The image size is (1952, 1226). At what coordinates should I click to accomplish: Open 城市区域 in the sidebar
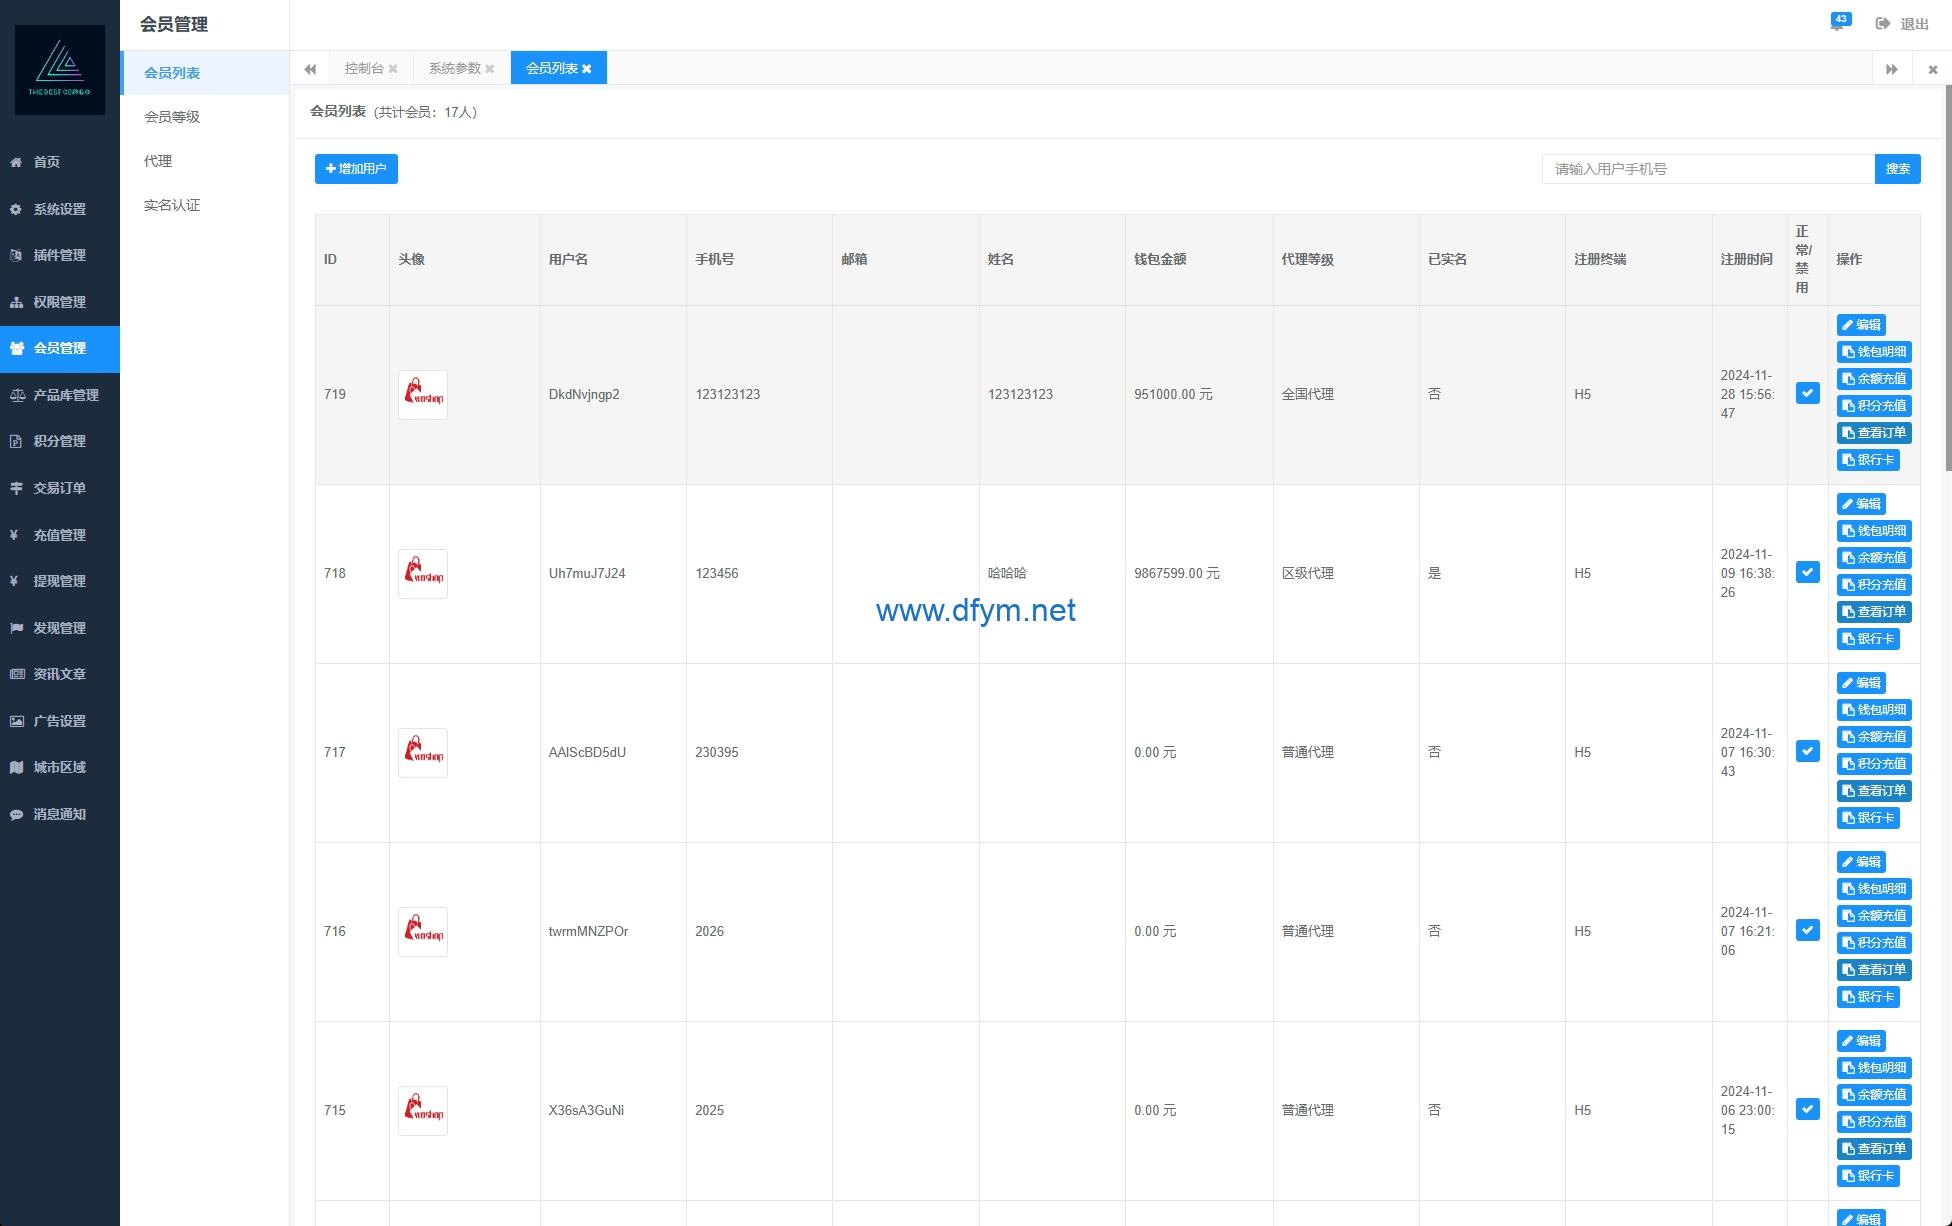[60, 767]
